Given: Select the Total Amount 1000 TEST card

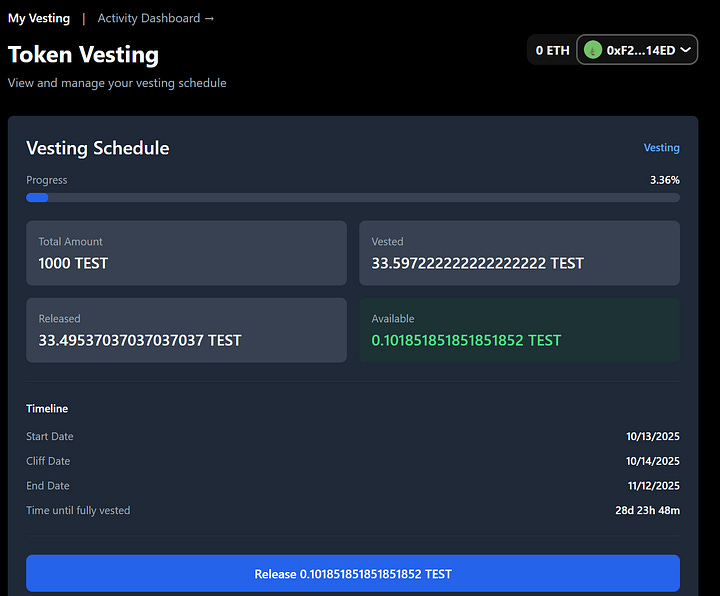Looking at the screenshot, I should click(186, 253).
